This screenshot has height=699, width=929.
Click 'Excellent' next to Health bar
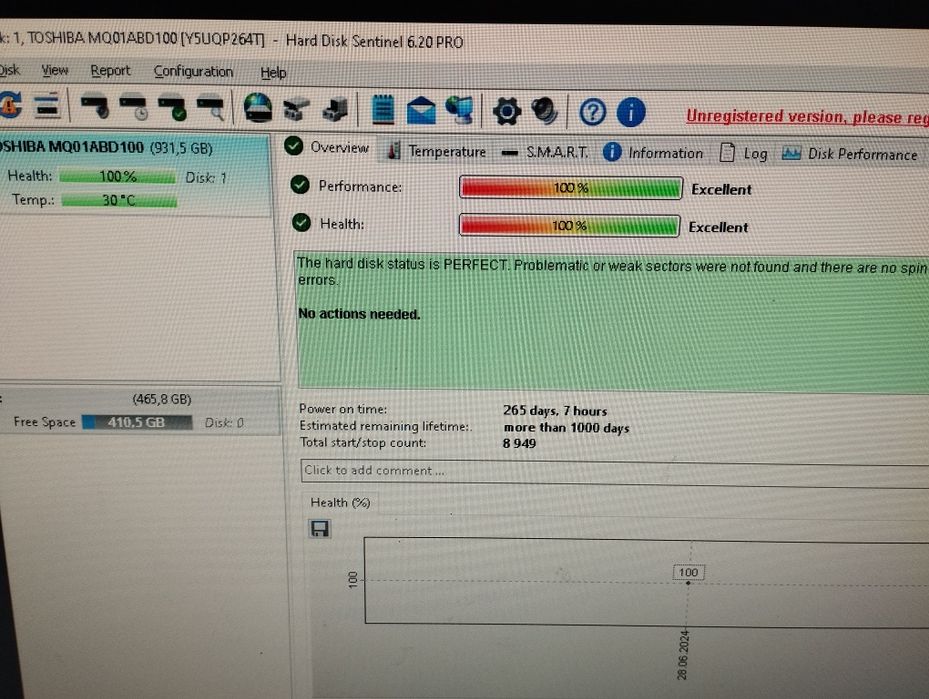point(718,227)
